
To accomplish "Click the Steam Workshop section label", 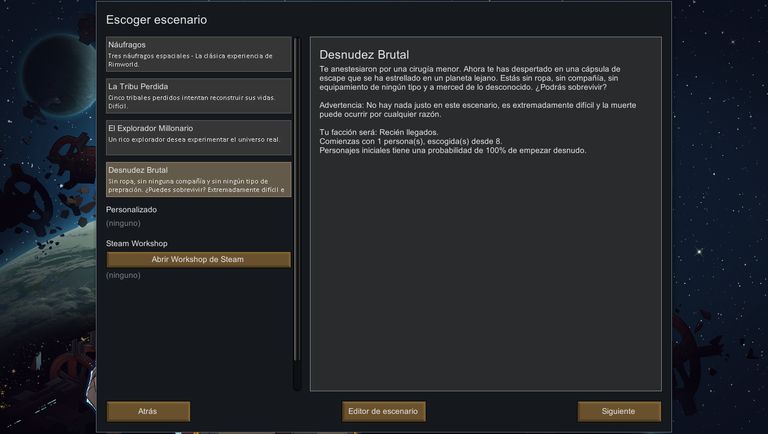I will coord(137,243).
